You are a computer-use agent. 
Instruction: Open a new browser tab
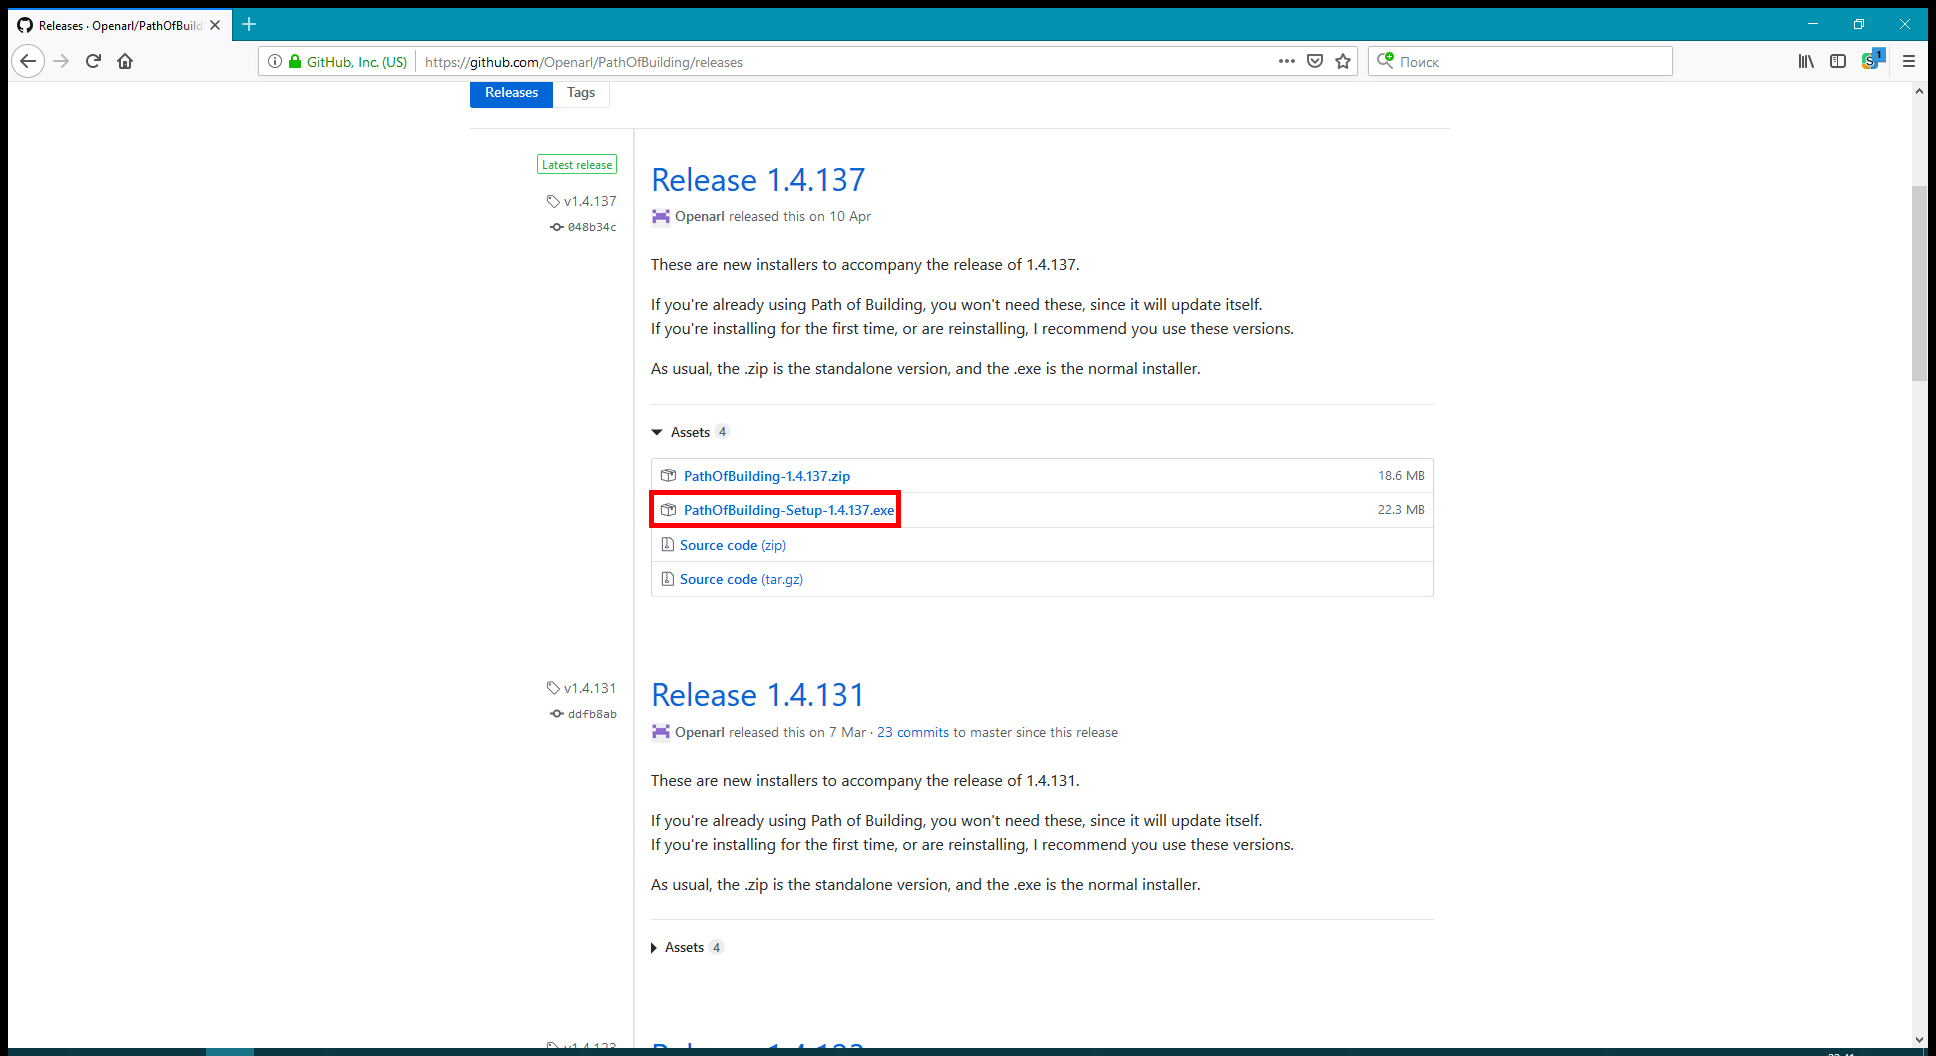pyautogui.click(x=249, y=24)
